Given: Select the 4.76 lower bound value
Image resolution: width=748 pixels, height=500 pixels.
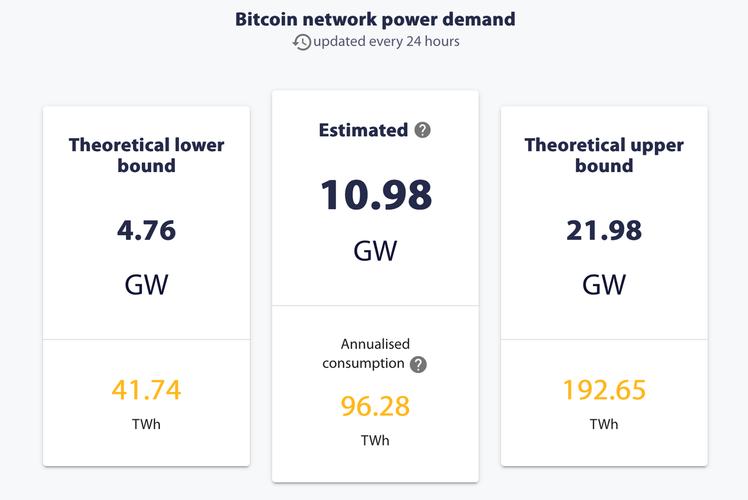Looking at the screenshot, I should 146,230.
